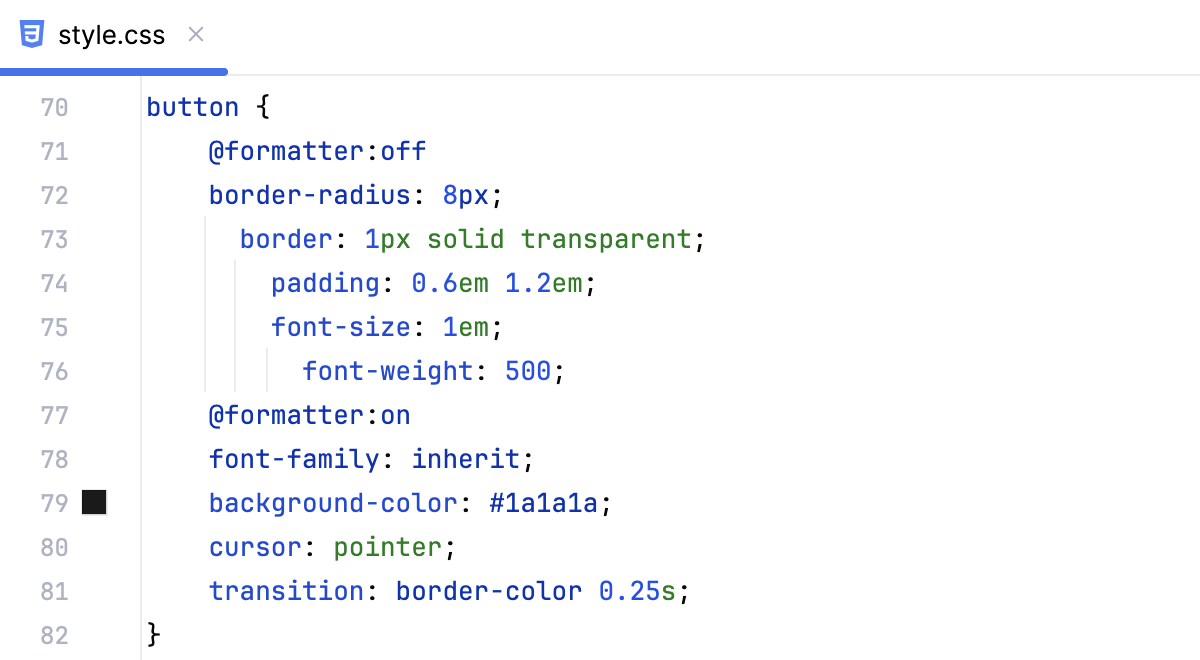Click the closing brace on line 82
Viewport: 1200px width, 660px height.
click(x=152, y=635)
